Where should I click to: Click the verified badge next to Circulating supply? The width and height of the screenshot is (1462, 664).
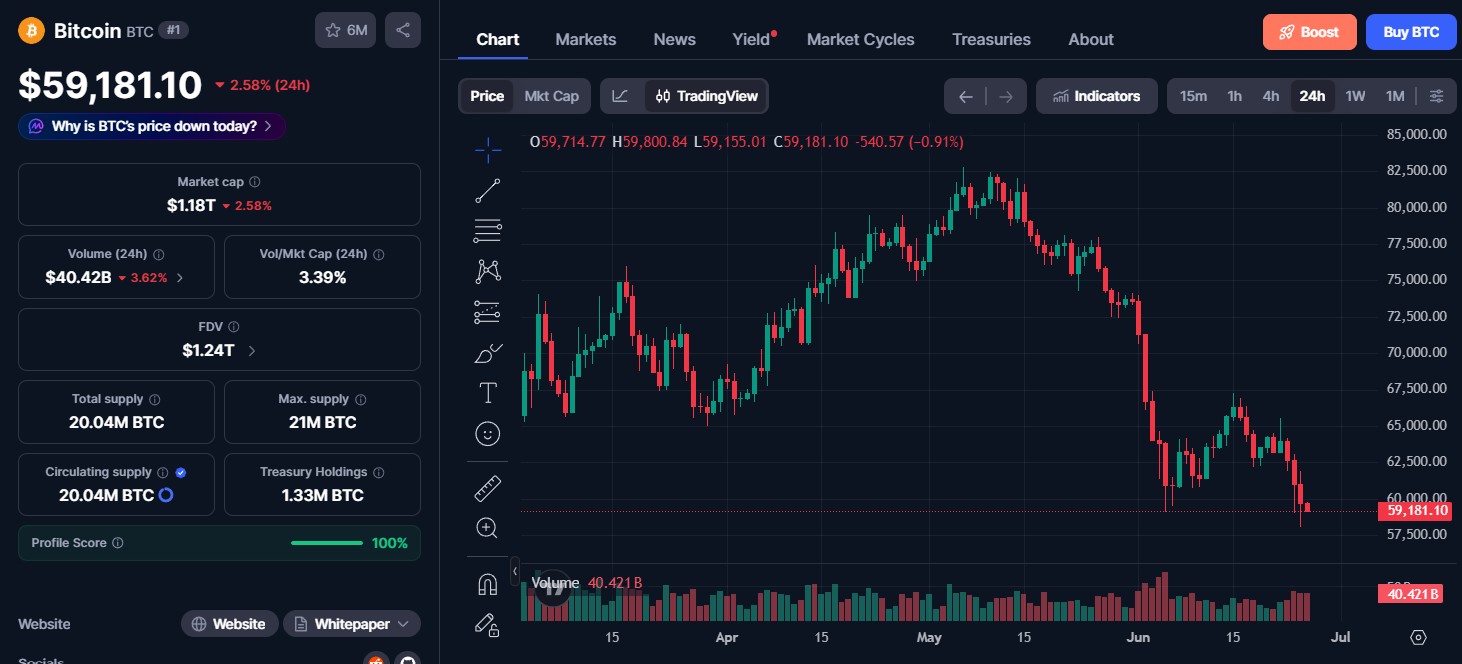[x=181, y=472]
